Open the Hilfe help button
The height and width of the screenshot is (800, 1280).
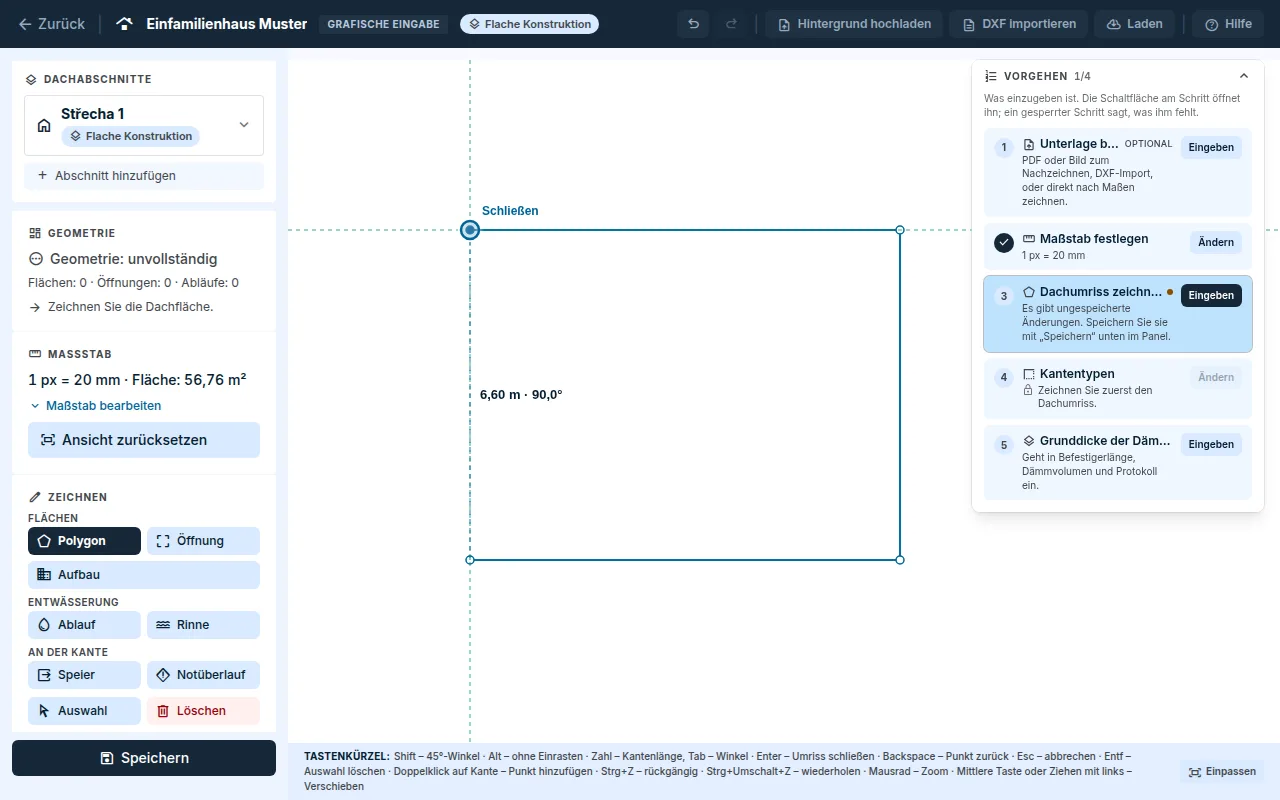(x=1228, y=24)
